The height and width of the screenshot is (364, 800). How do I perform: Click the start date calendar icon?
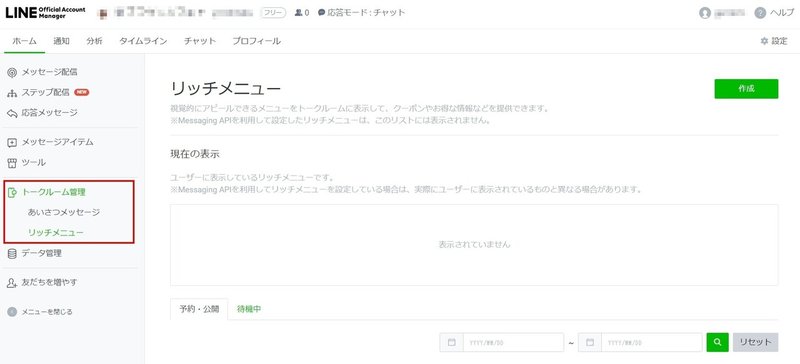(451, 342)
